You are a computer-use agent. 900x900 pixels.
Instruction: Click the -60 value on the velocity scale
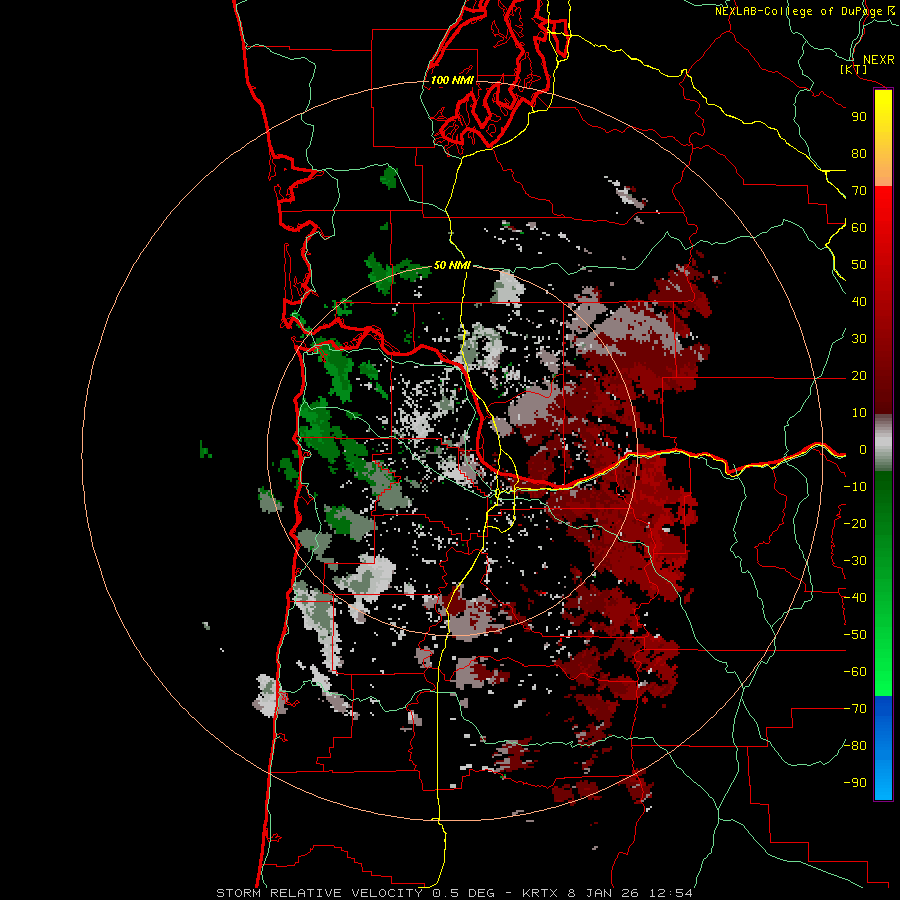(855, 672)
